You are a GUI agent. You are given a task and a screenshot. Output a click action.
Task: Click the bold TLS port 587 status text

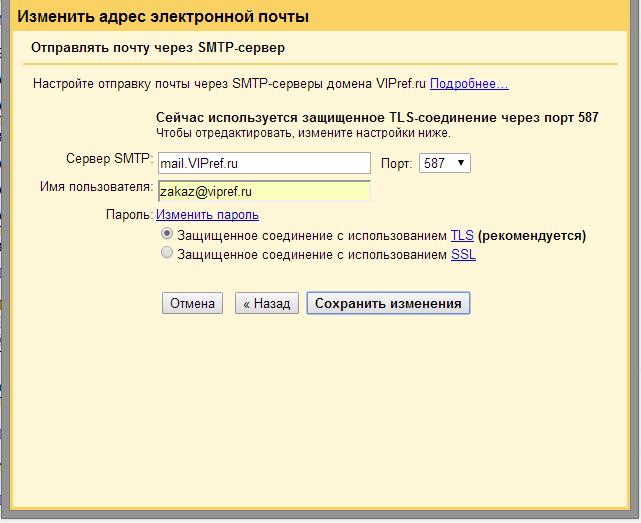pyautogui.click(x=377, y=118)
